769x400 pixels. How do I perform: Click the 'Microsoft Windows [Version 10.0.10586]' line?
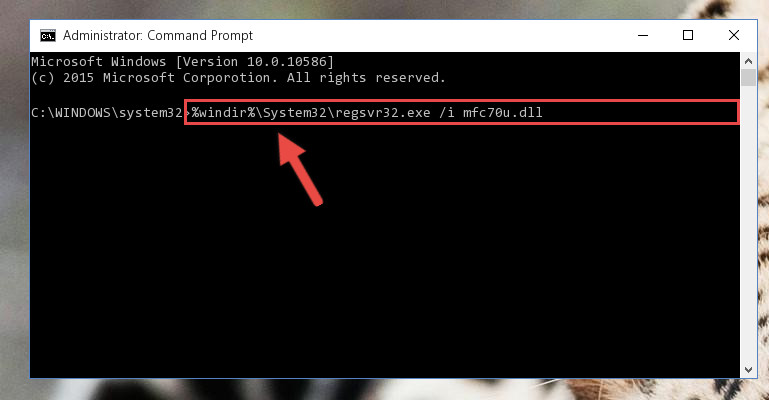coord(182,62)
